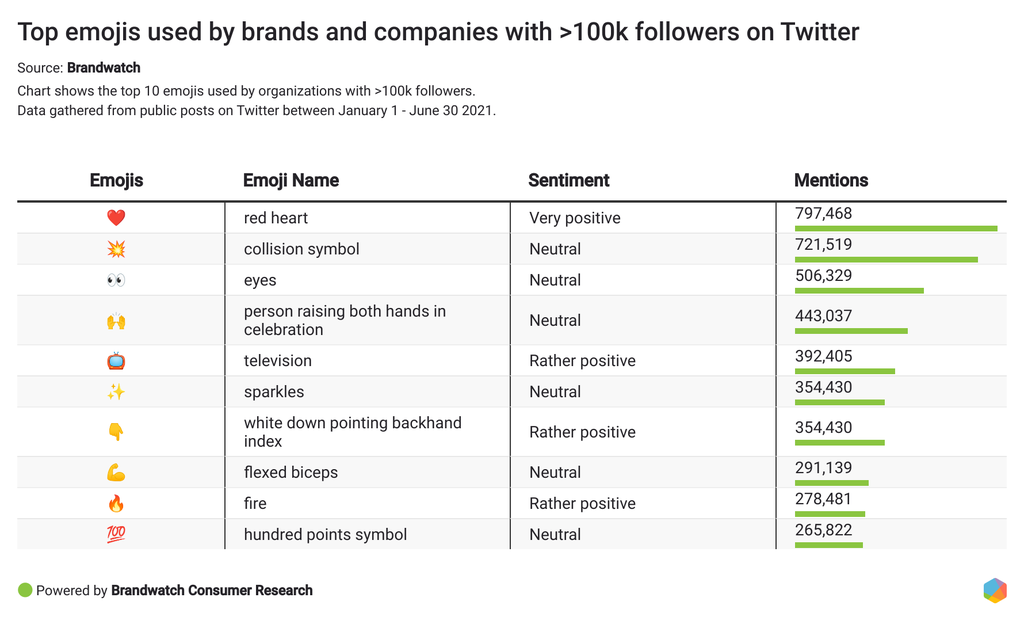Click the flexed biceps emoji

coord(116,473)
